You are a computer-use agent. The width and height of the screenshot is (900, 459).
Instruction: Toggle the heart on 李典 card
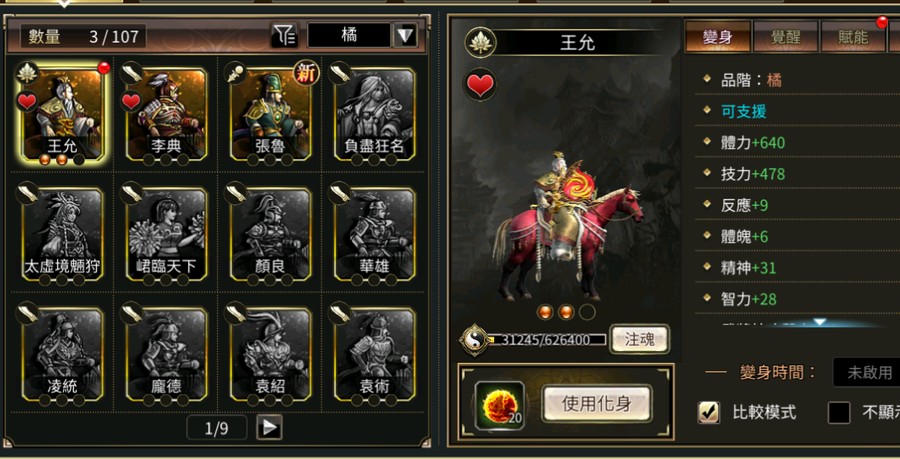(x=131, y=102)
